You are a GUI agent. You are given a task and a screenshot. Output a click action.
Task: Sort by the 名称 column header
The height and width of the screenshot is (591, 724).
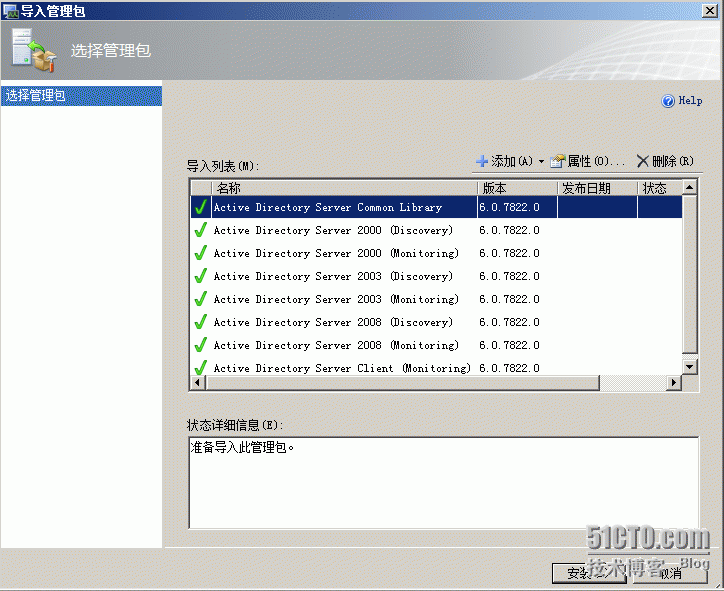pyautogui.click(x=344, y=188)
